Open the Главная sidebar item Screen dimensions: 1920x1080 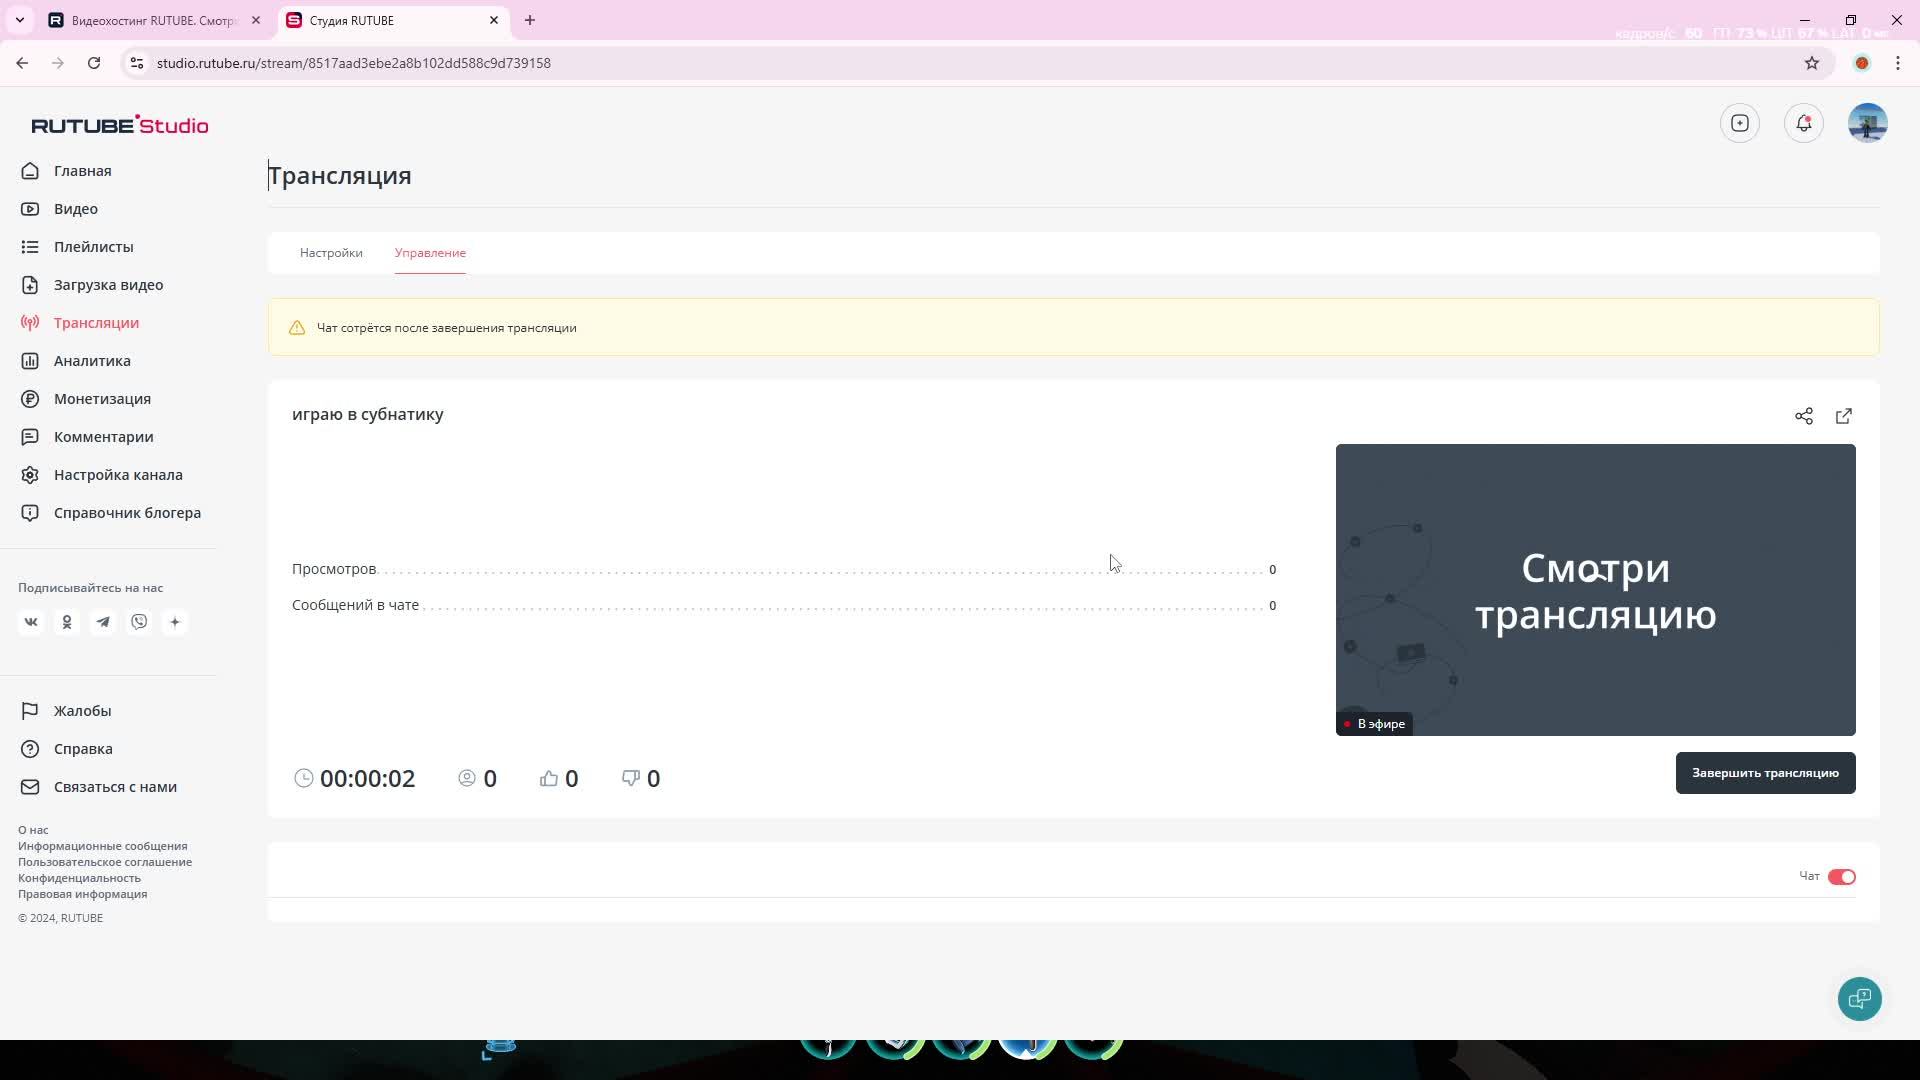point(66,171)
